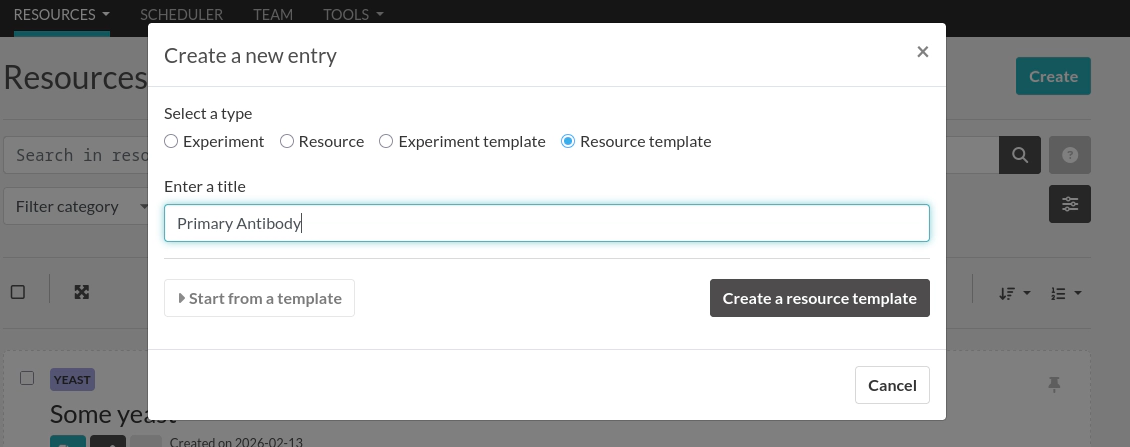Click the search magnifier icon button
Screen dimensions: 1130x447
(x=1020, y=155)
